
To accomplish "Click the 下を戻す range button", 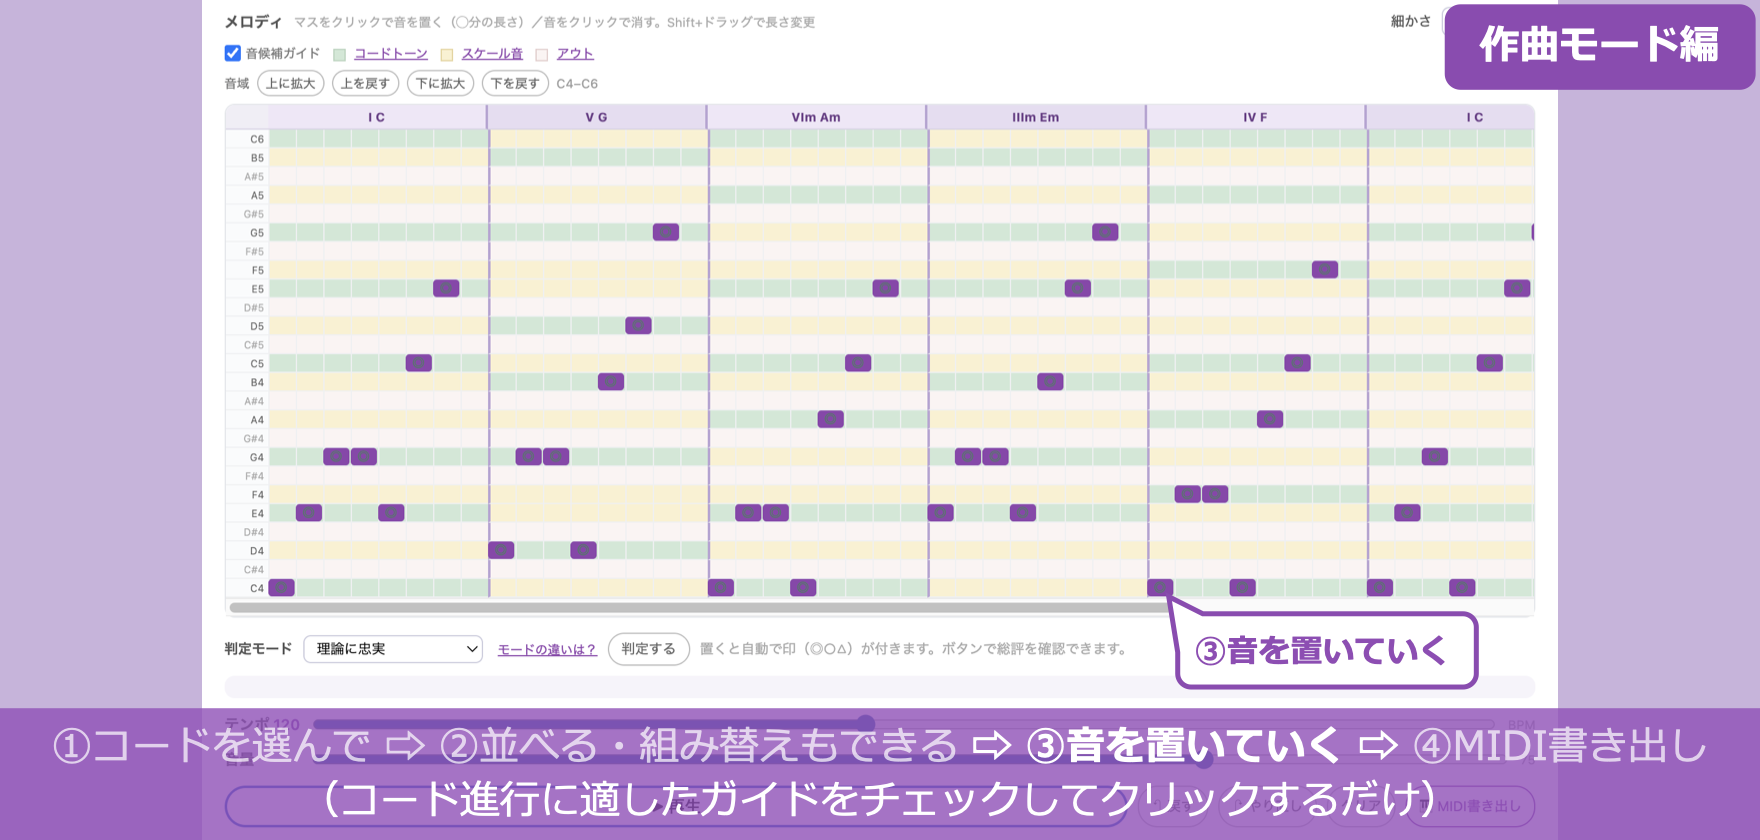I will point(515,83).
